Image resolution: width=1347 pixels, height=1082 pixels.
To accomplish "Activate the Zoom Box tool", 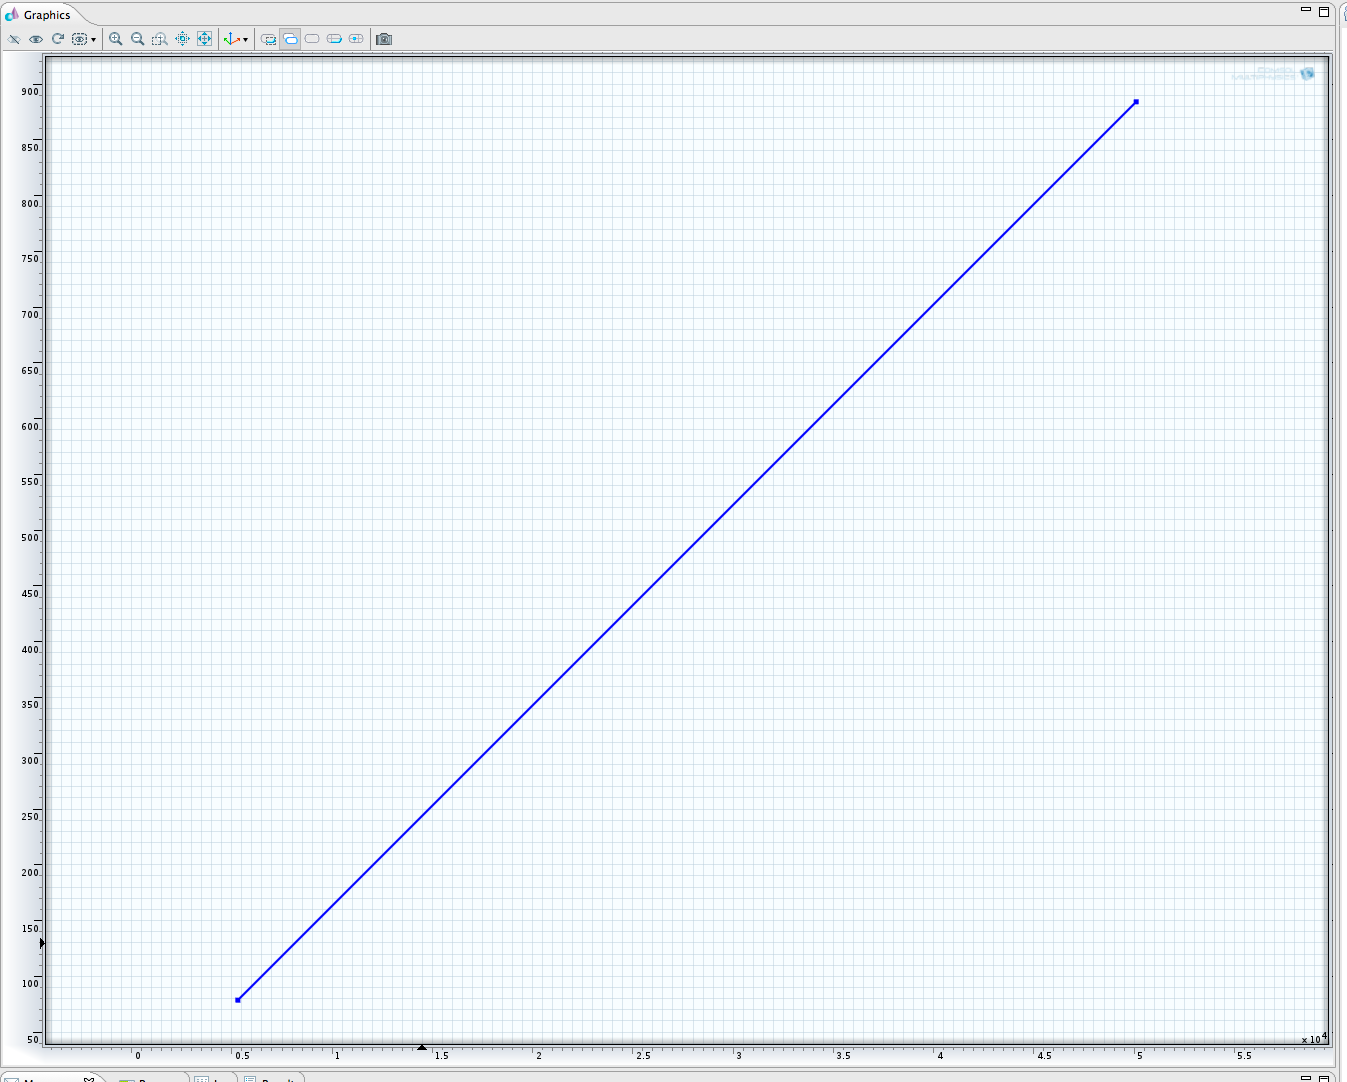I will point(160,39).
